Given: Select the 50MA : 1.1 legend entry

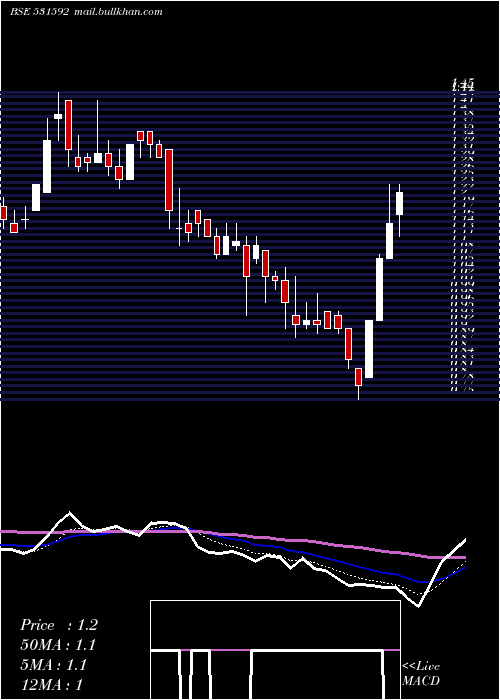Looking at the screenshot, I should 58,645.
